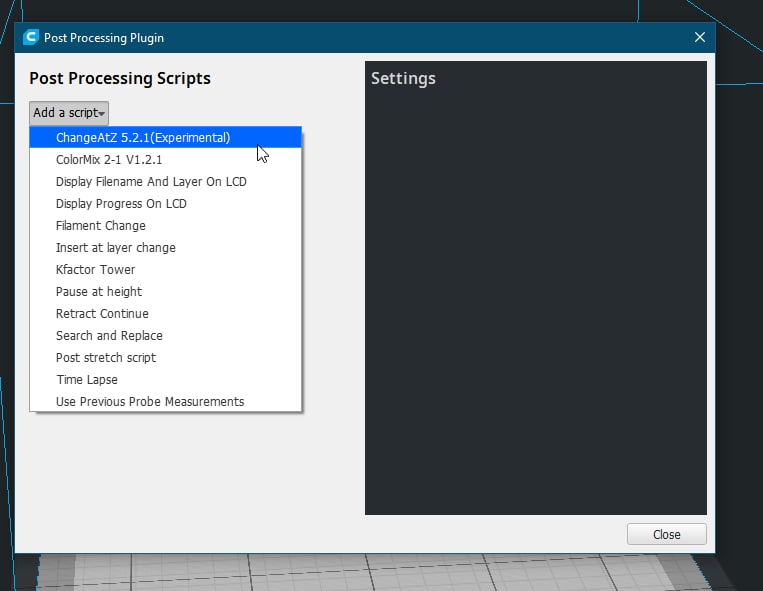The width and height of the screenshot is (763, 591).
Task: Select Kfactor Tower script
Action: point(165,269)
